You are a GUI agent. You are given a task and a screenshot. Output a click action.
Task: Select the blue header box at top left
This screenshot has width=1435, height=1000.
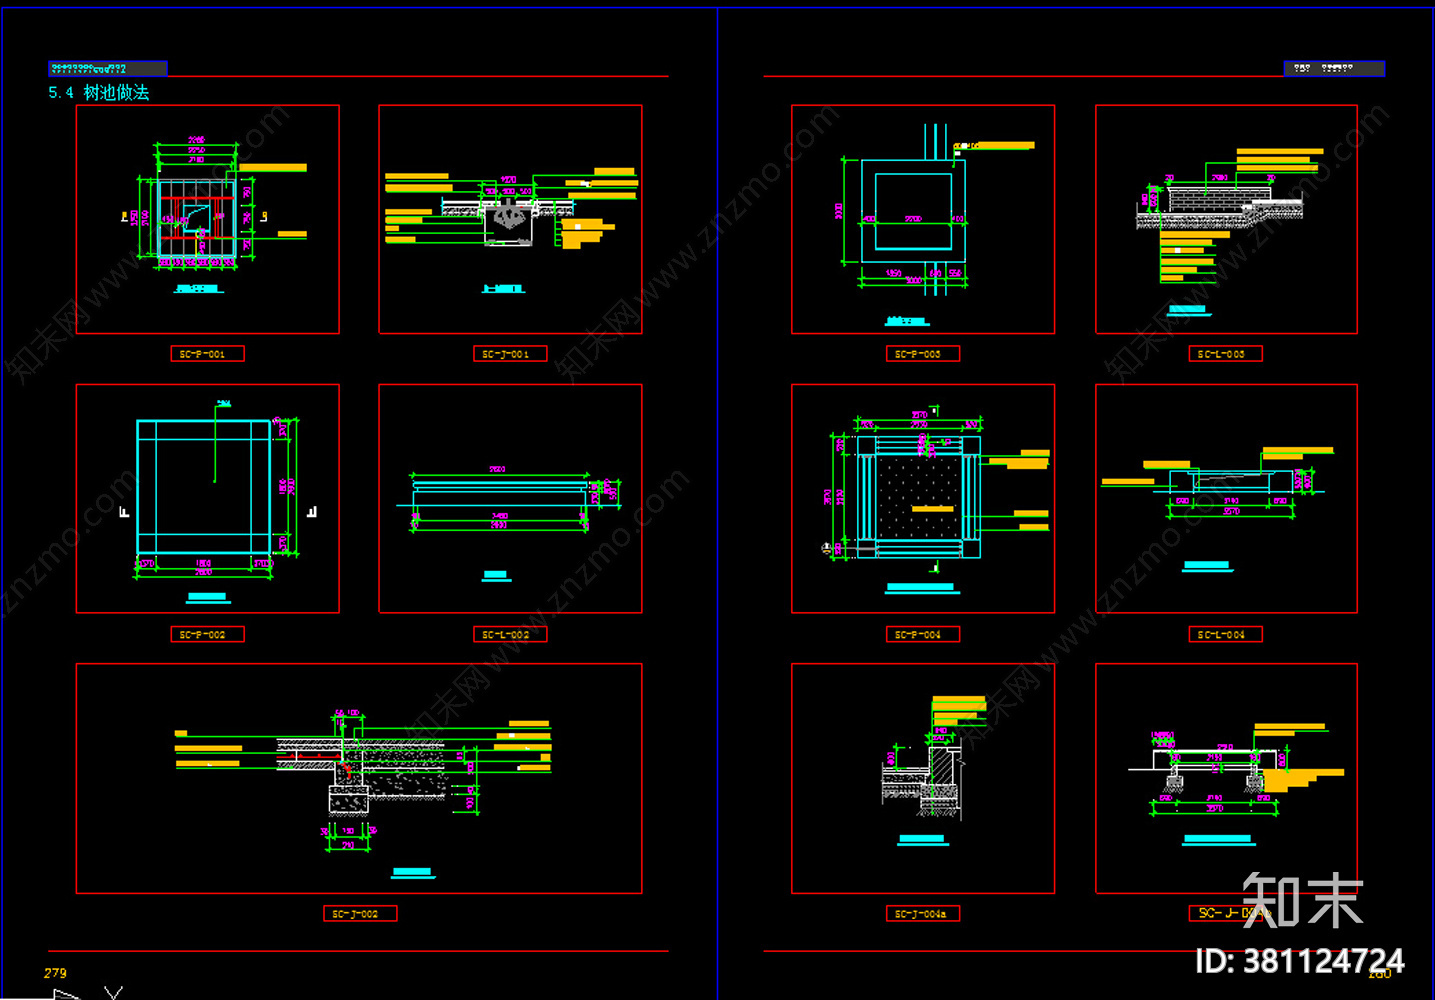[108, 69]
